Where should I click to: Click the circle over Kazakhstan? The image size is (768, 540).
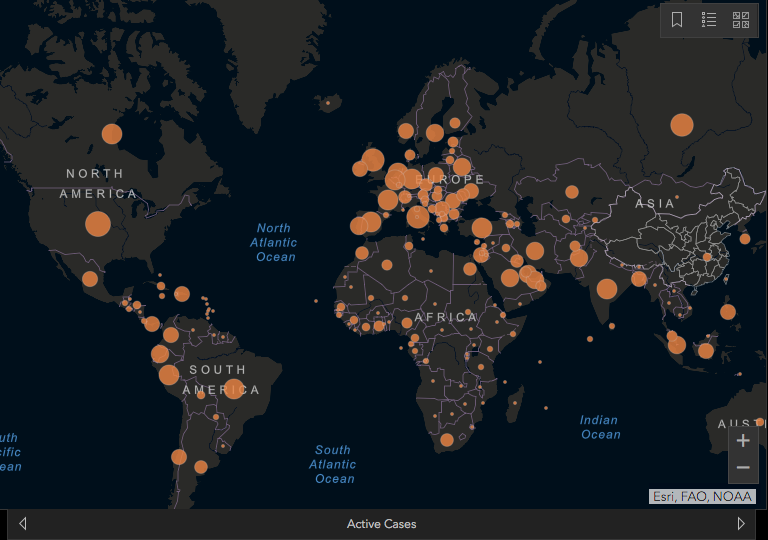click(572, 192)
